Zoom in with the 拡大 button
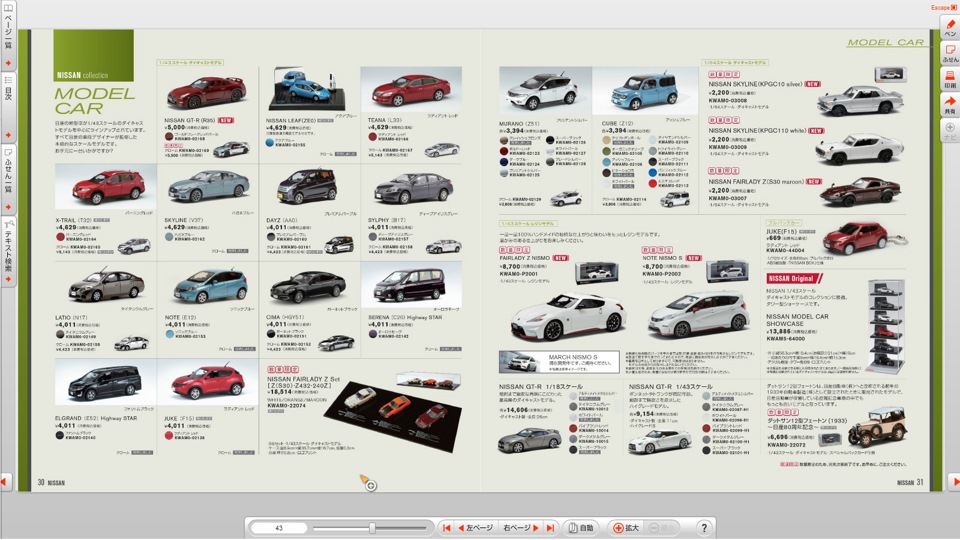 626,528
